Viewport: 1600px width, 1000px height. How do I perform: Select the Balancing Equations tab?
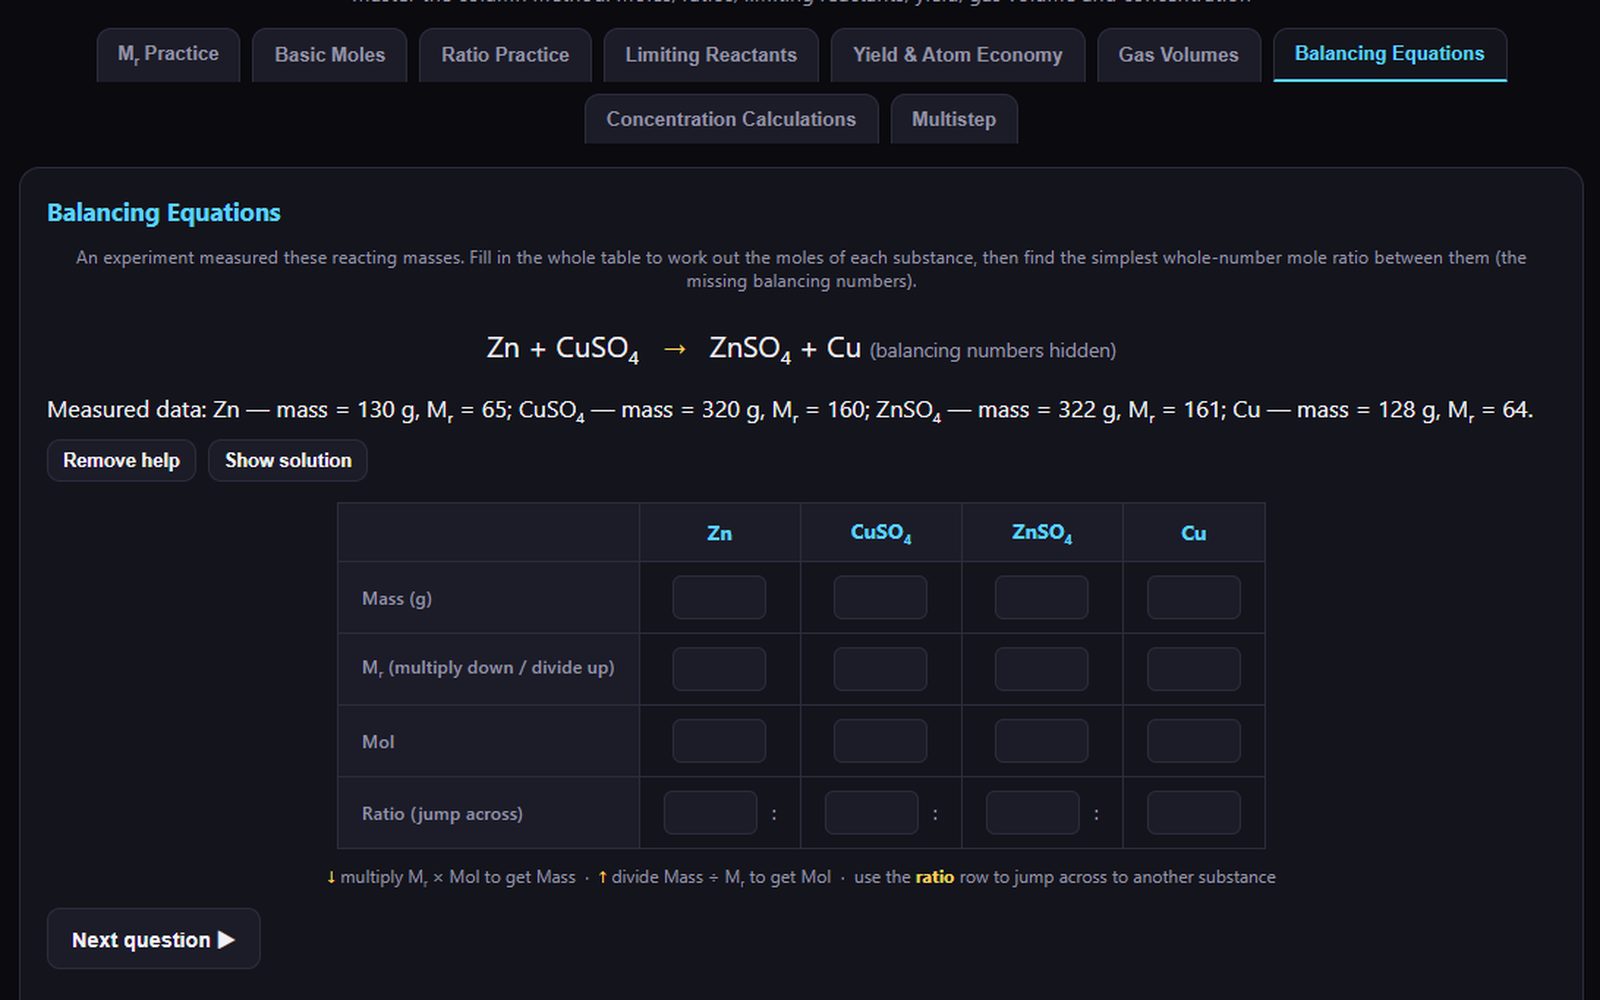[x=1390, y=55]
